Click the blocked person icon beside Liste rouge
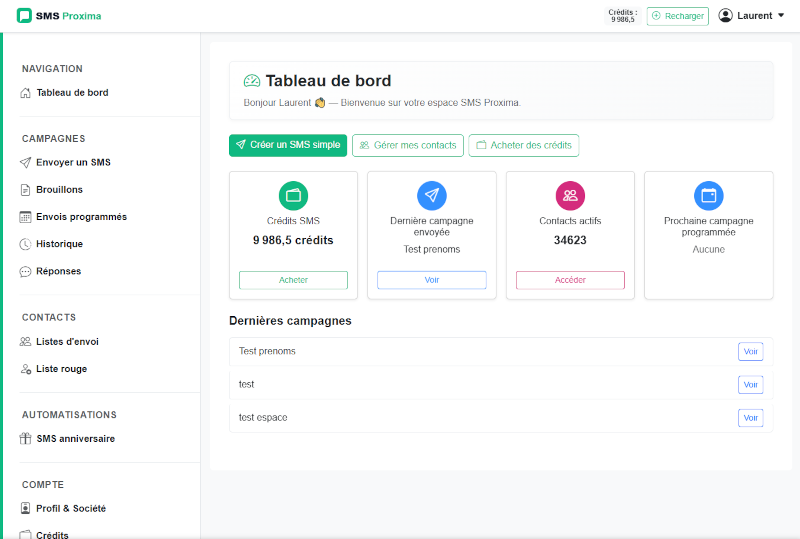This screenshot has height=539, width=800. (25, 369)
